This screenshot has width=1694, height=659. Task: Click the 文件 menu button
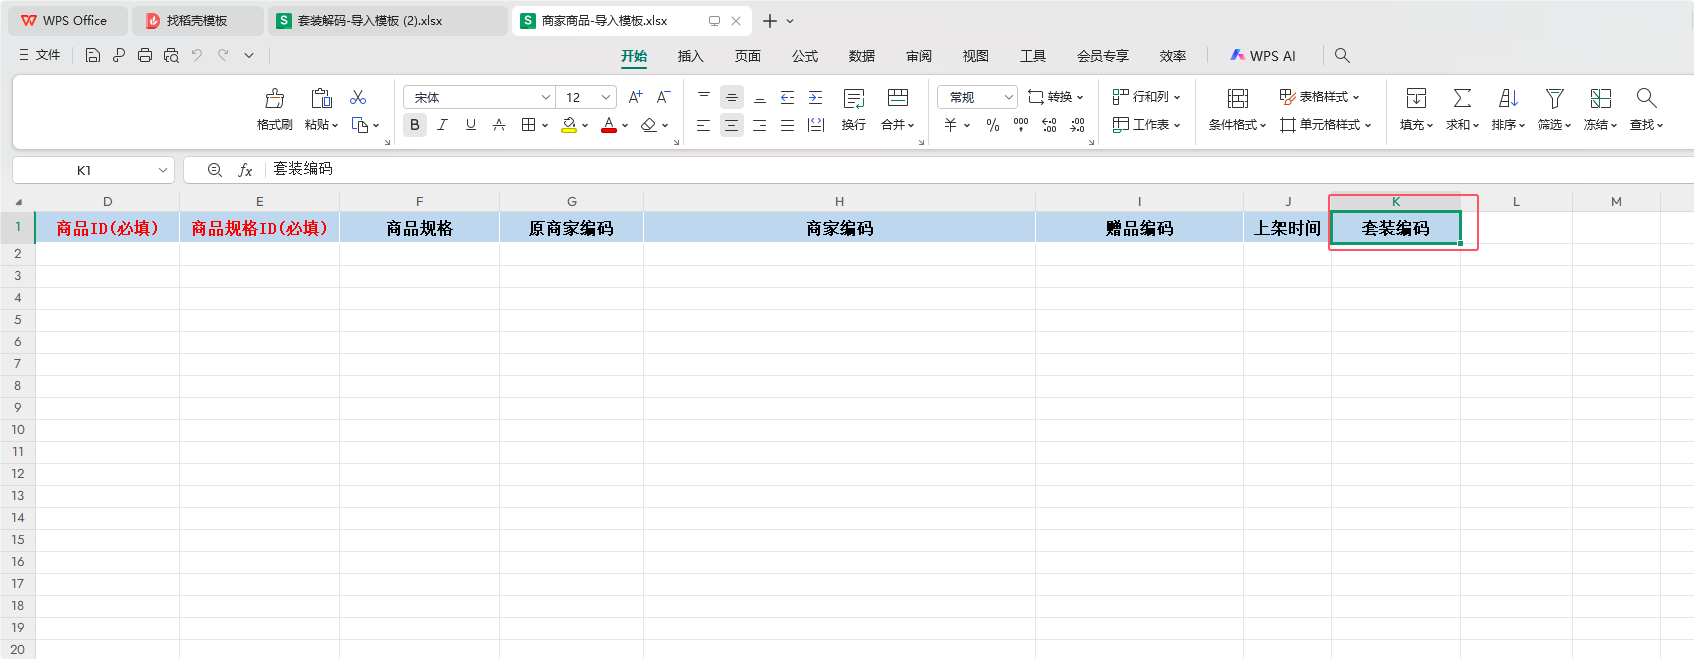coord(40,55)
